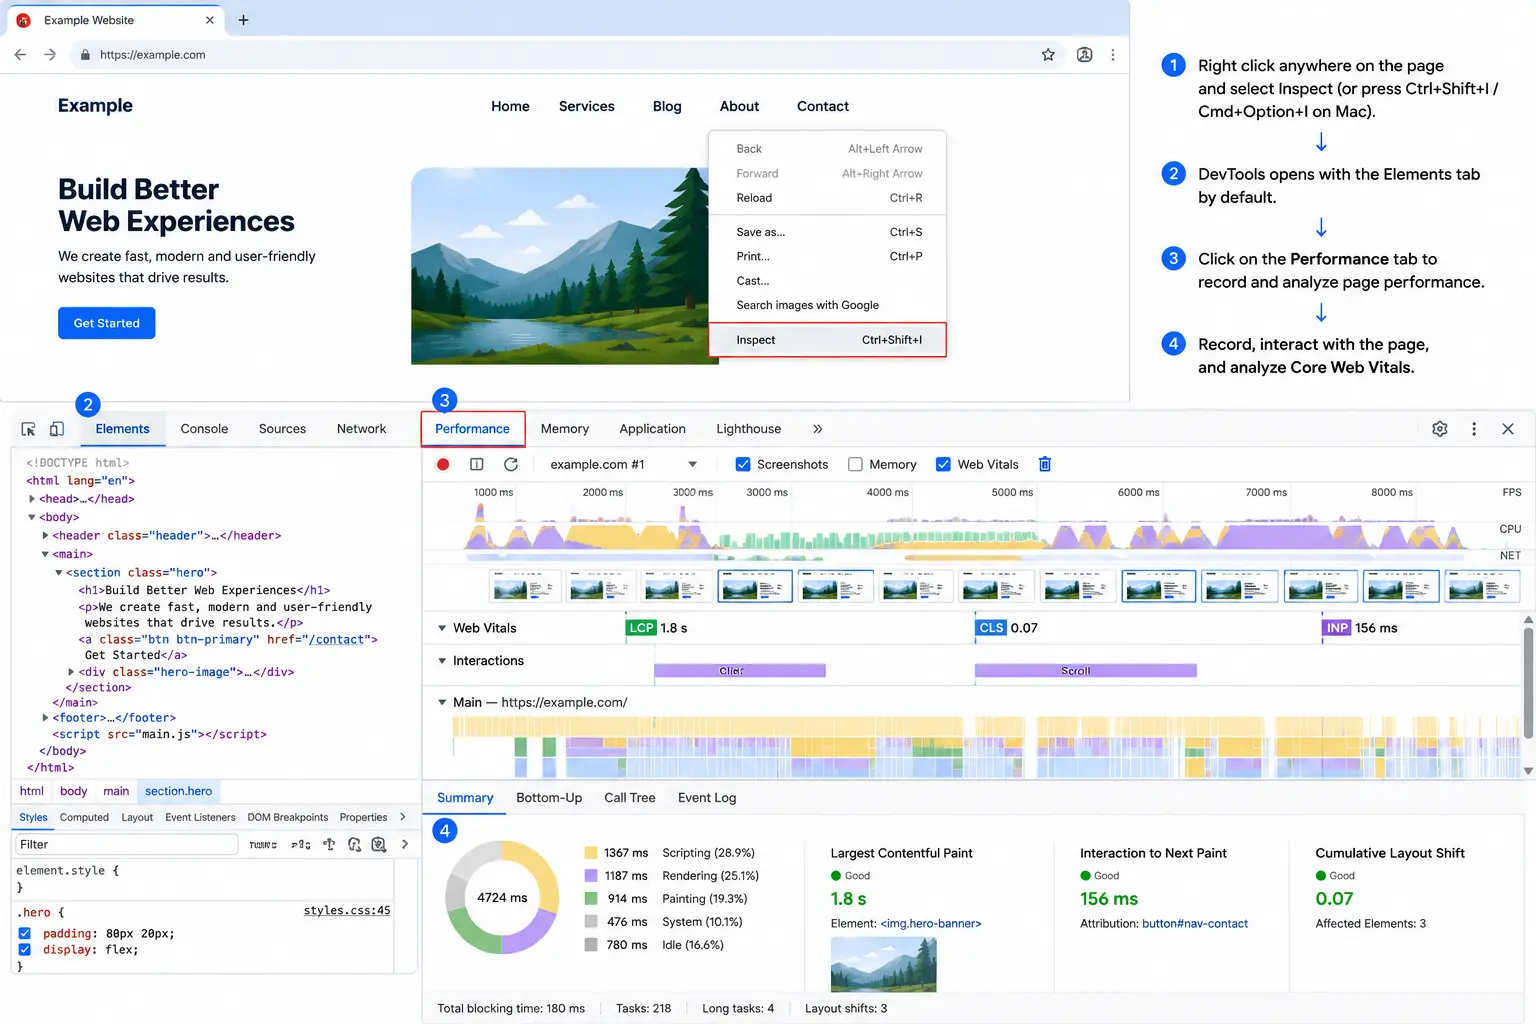Image resolution: width=1536 pixels, height=1024 pixels.
Task: Uncheck the display: flex CSS property
Action: [x=25, y=949]
